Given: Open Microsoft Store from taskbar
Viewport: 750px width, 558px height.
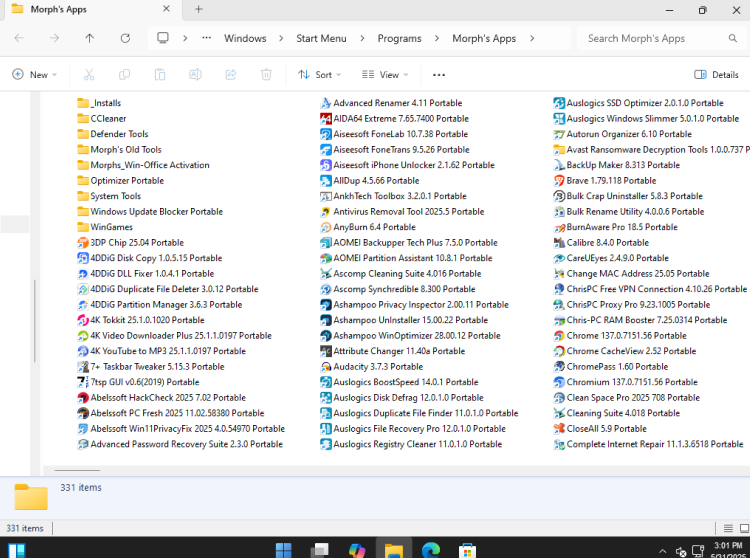Looking at the screenshot, I should pos(467,550).
